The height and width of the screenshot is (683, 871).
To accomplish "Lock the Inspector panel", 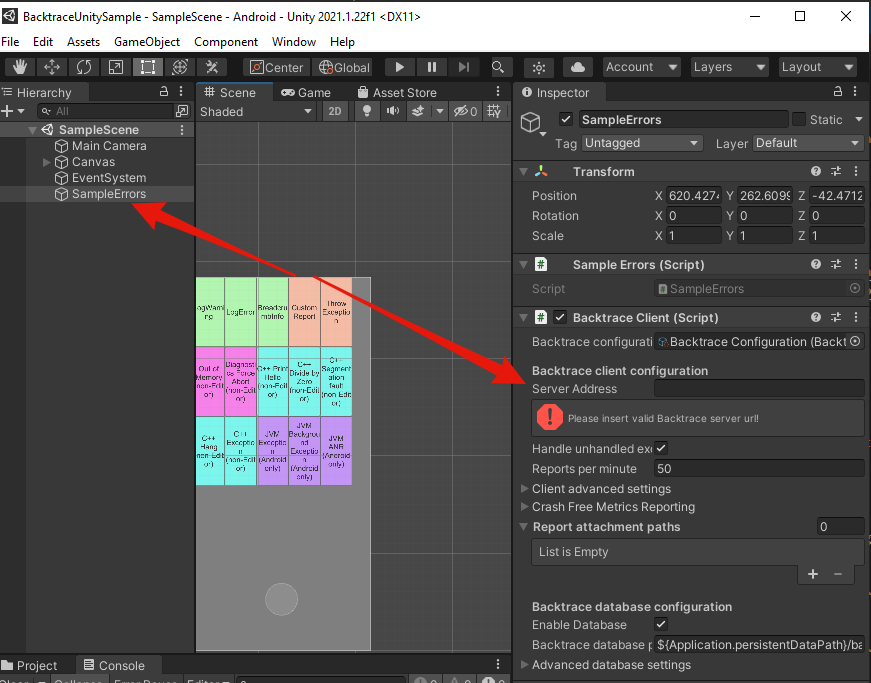I will 838,91.
